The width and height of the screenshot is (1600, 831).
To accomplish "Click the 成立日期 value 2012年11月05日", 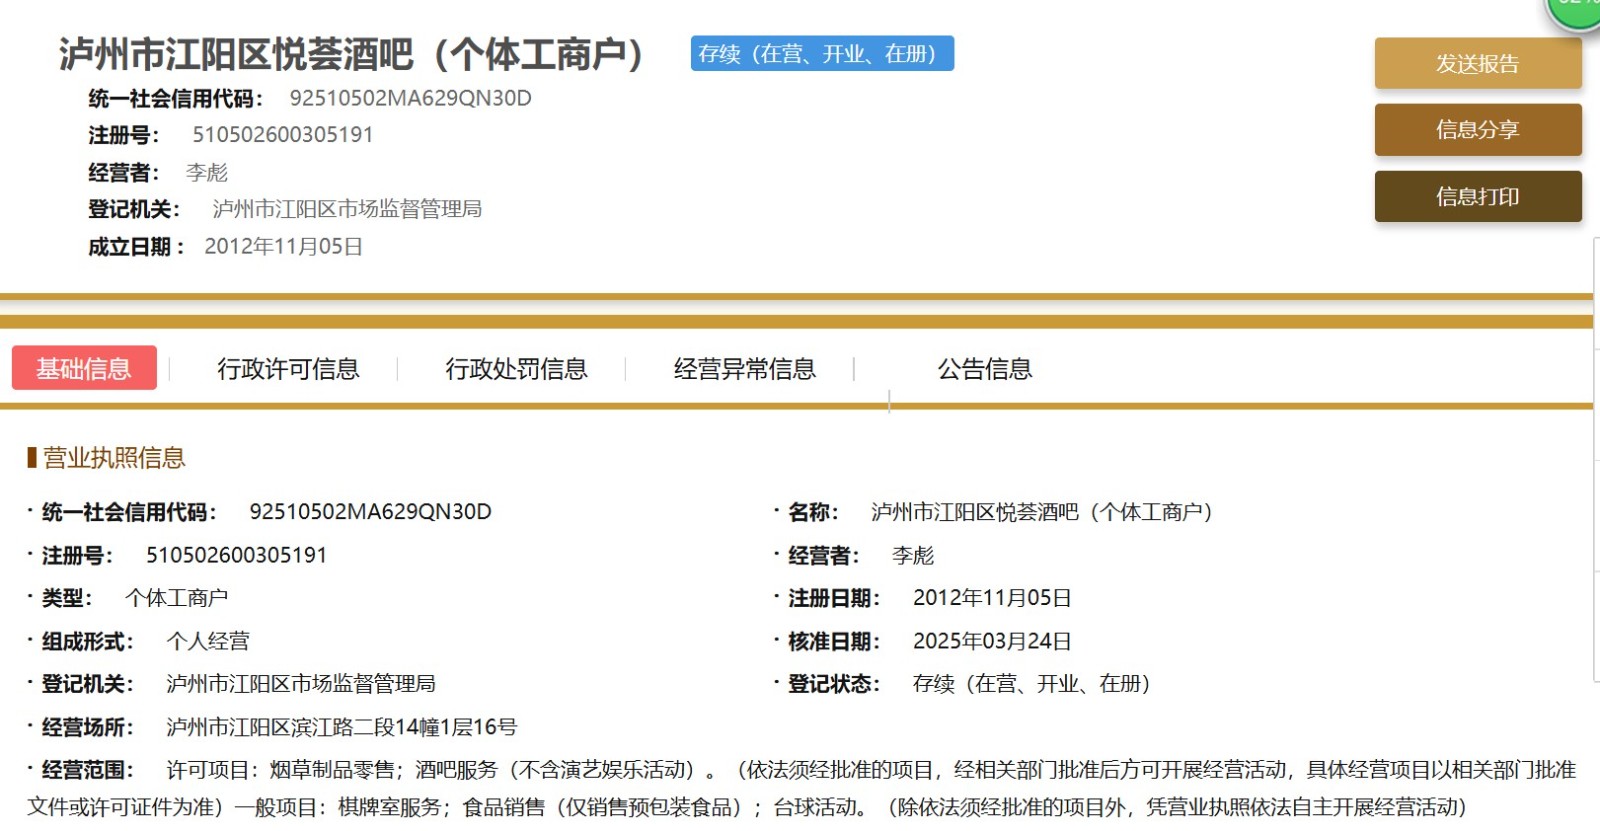I will pyautogui.click(x=283, y=247).
